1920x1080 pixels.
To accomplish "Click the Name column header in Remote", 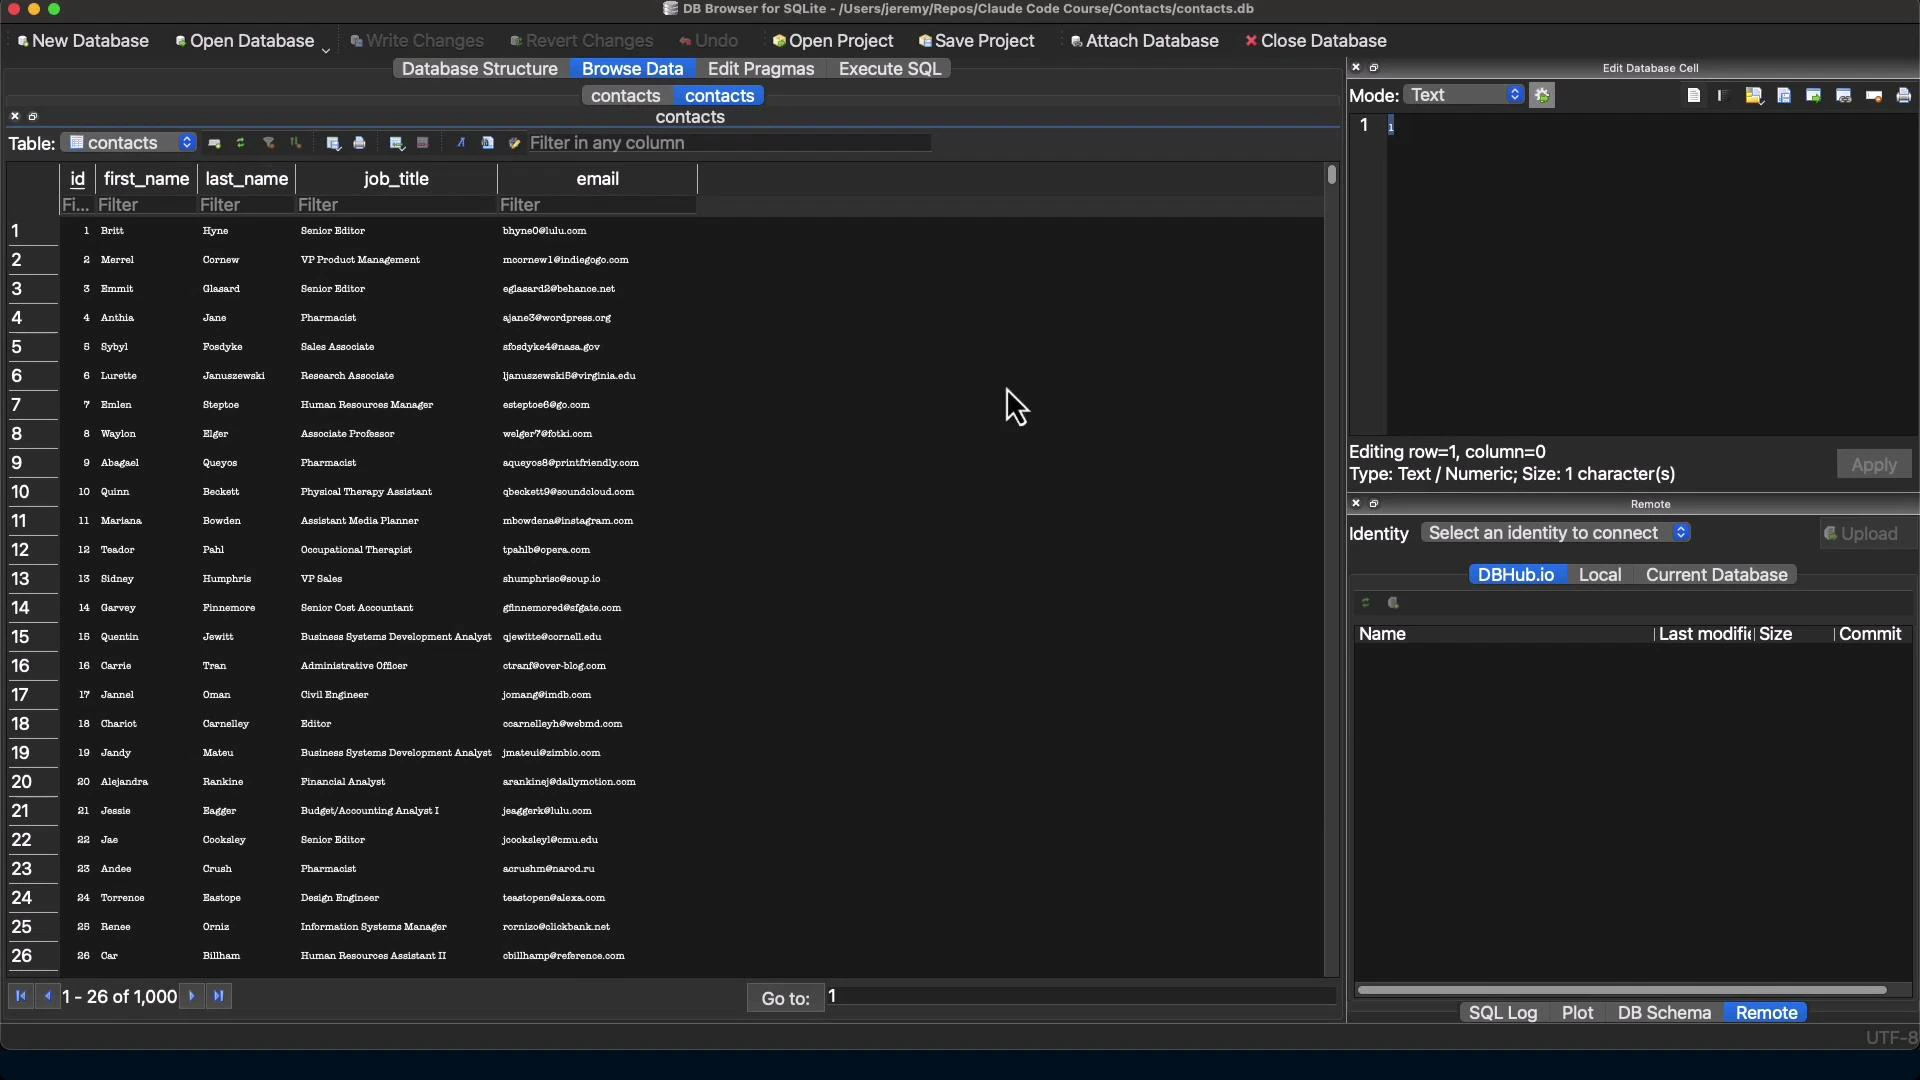I will (x=1503, y=634).
